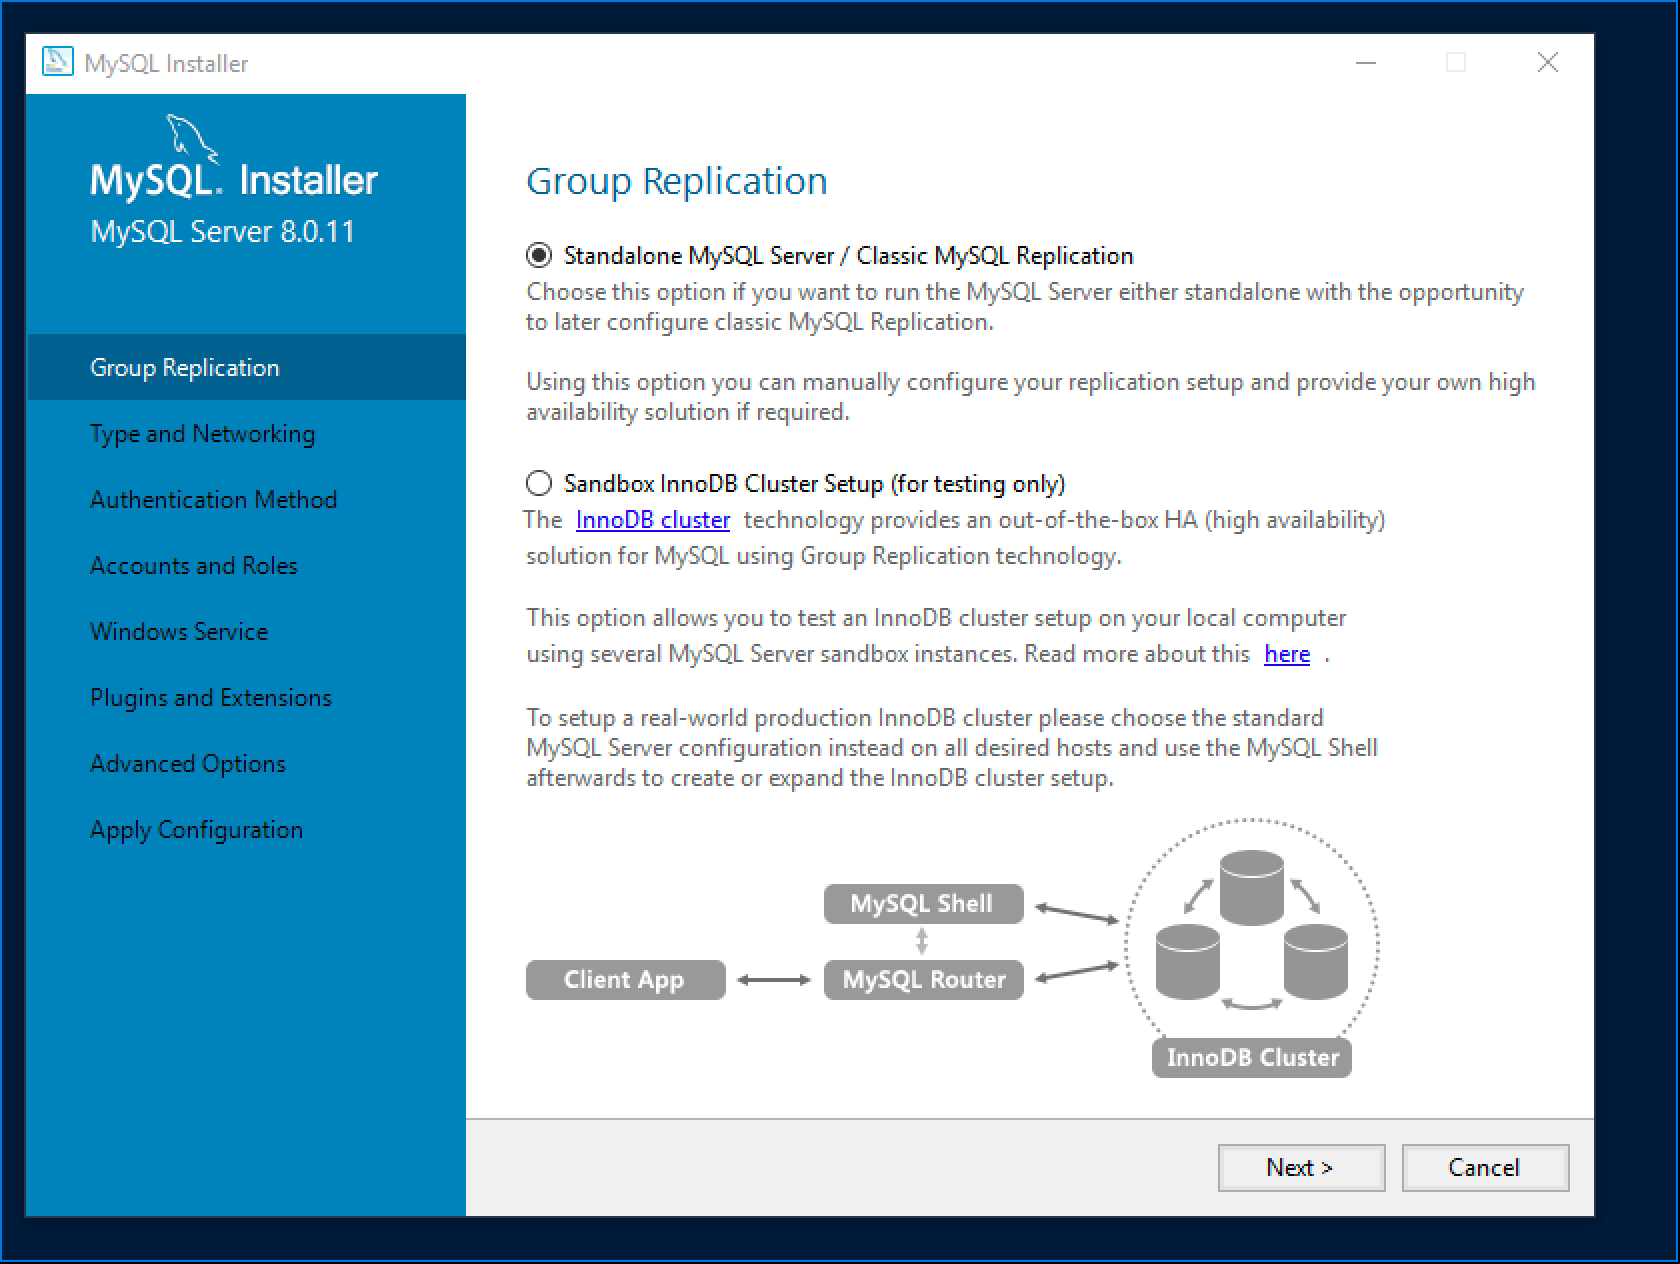The image size is (1680, 1264).
Task: Switch to Advanced Options step
Action: pyautogui.click(x=188, y=764)
